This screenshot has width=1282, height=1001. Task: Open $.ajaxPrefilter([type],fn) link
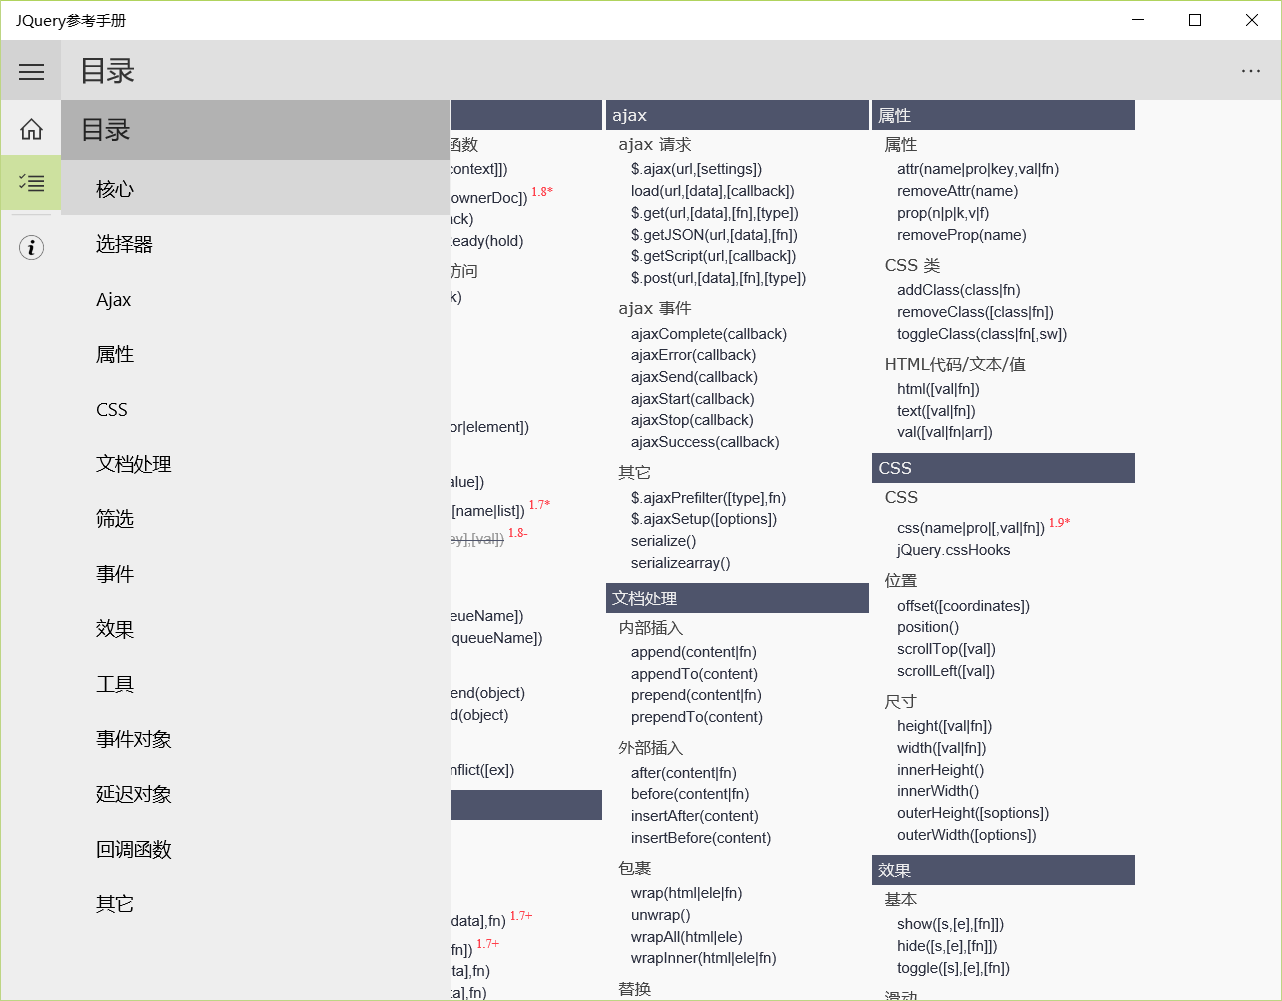tap(709, 498)
